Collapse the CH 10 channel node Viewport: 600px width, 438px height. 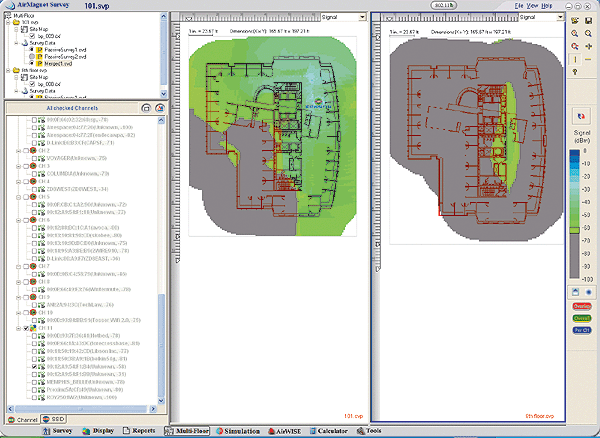coord(18,313)
